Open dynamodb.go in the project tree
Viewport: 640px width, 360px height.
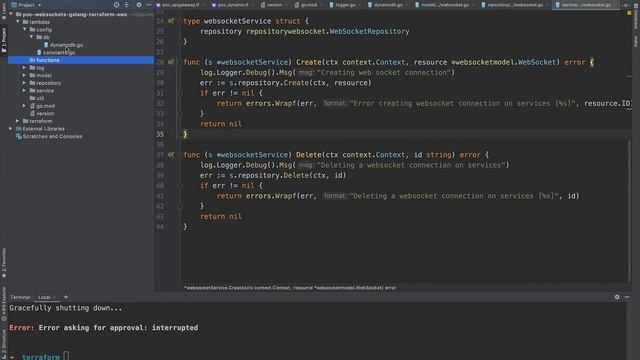[x=66, y=45]
